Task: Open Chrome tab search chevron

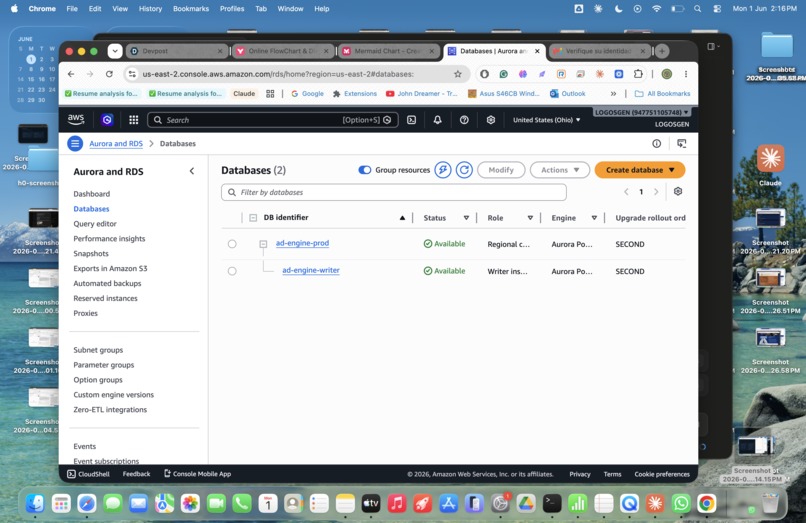Action: point(115,51)
